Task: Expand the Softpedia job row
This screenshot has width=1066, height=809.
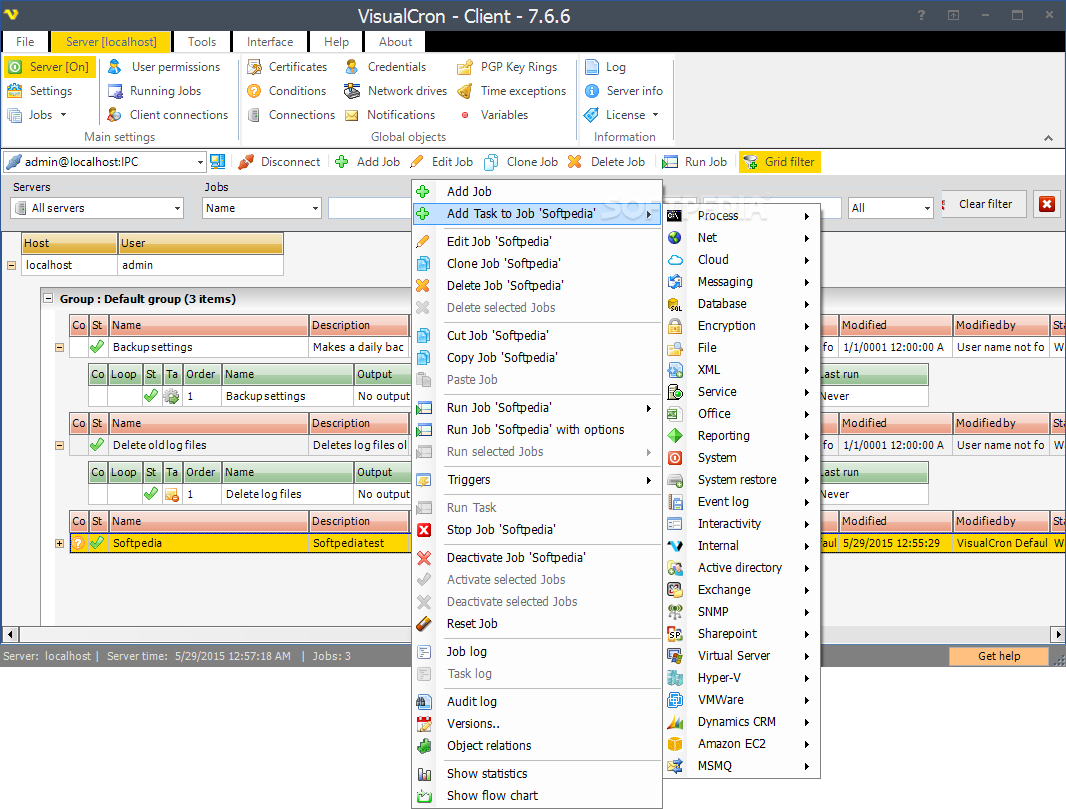Action: tap(59, 543)
